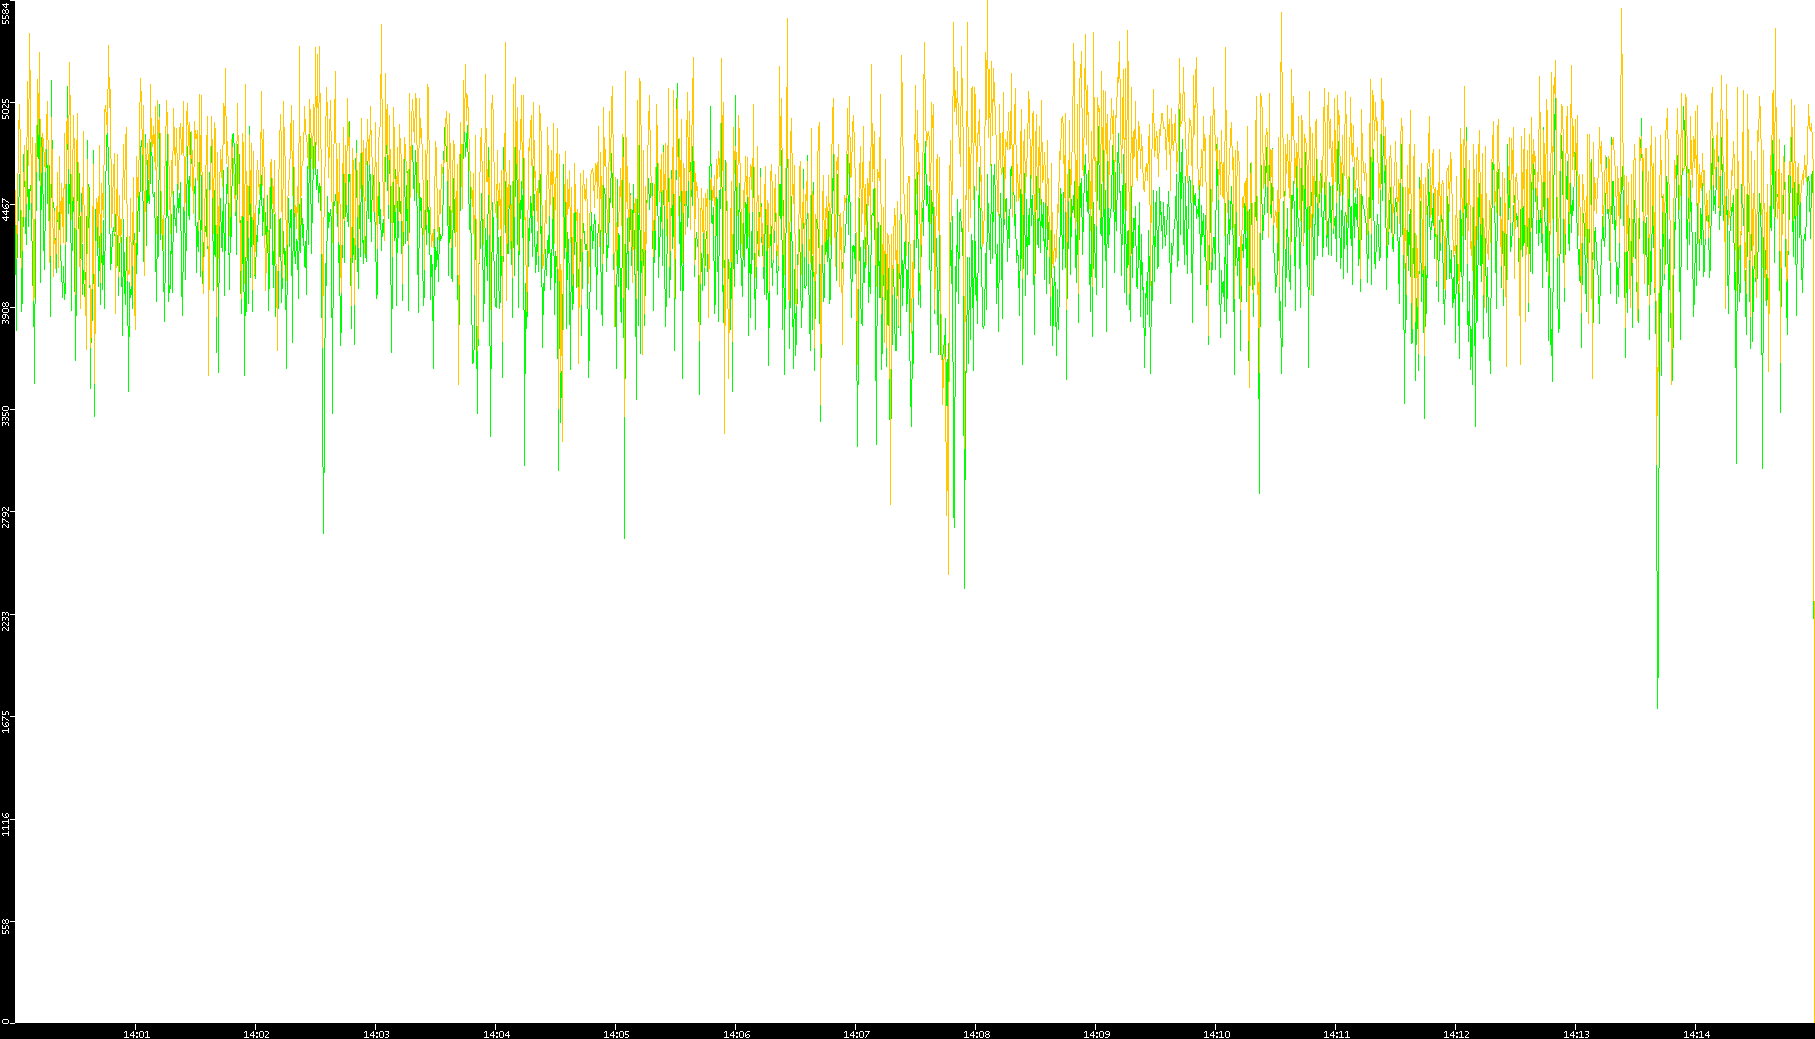This screenshot has width=1815, height=1039.
Task: Select the 14:09 tick label
Action: click(1096, 1034)
